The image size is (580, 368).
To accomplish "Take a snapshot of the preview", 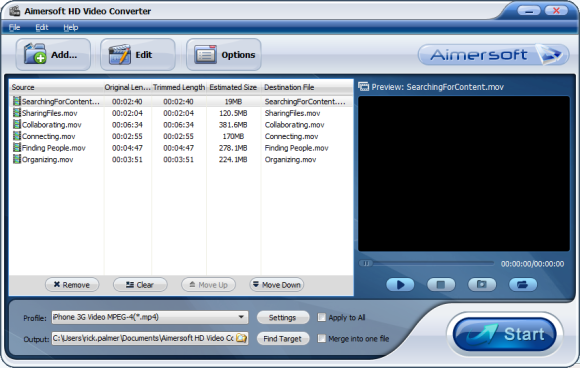I will 482,284.
